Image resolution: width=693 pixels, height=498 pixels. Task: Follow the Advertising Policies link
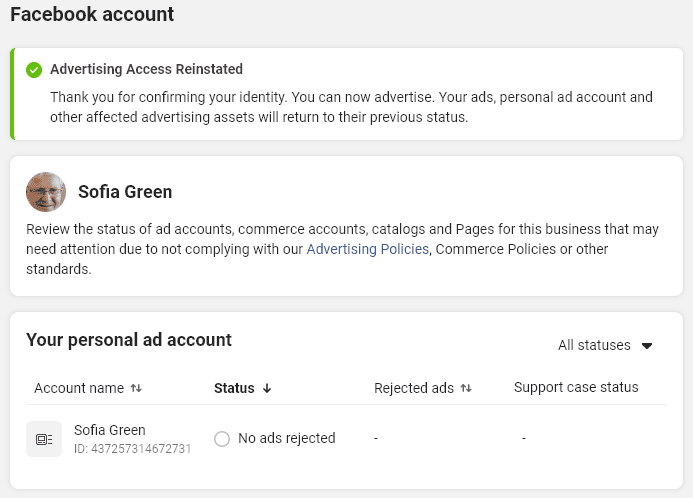(368, 249)
